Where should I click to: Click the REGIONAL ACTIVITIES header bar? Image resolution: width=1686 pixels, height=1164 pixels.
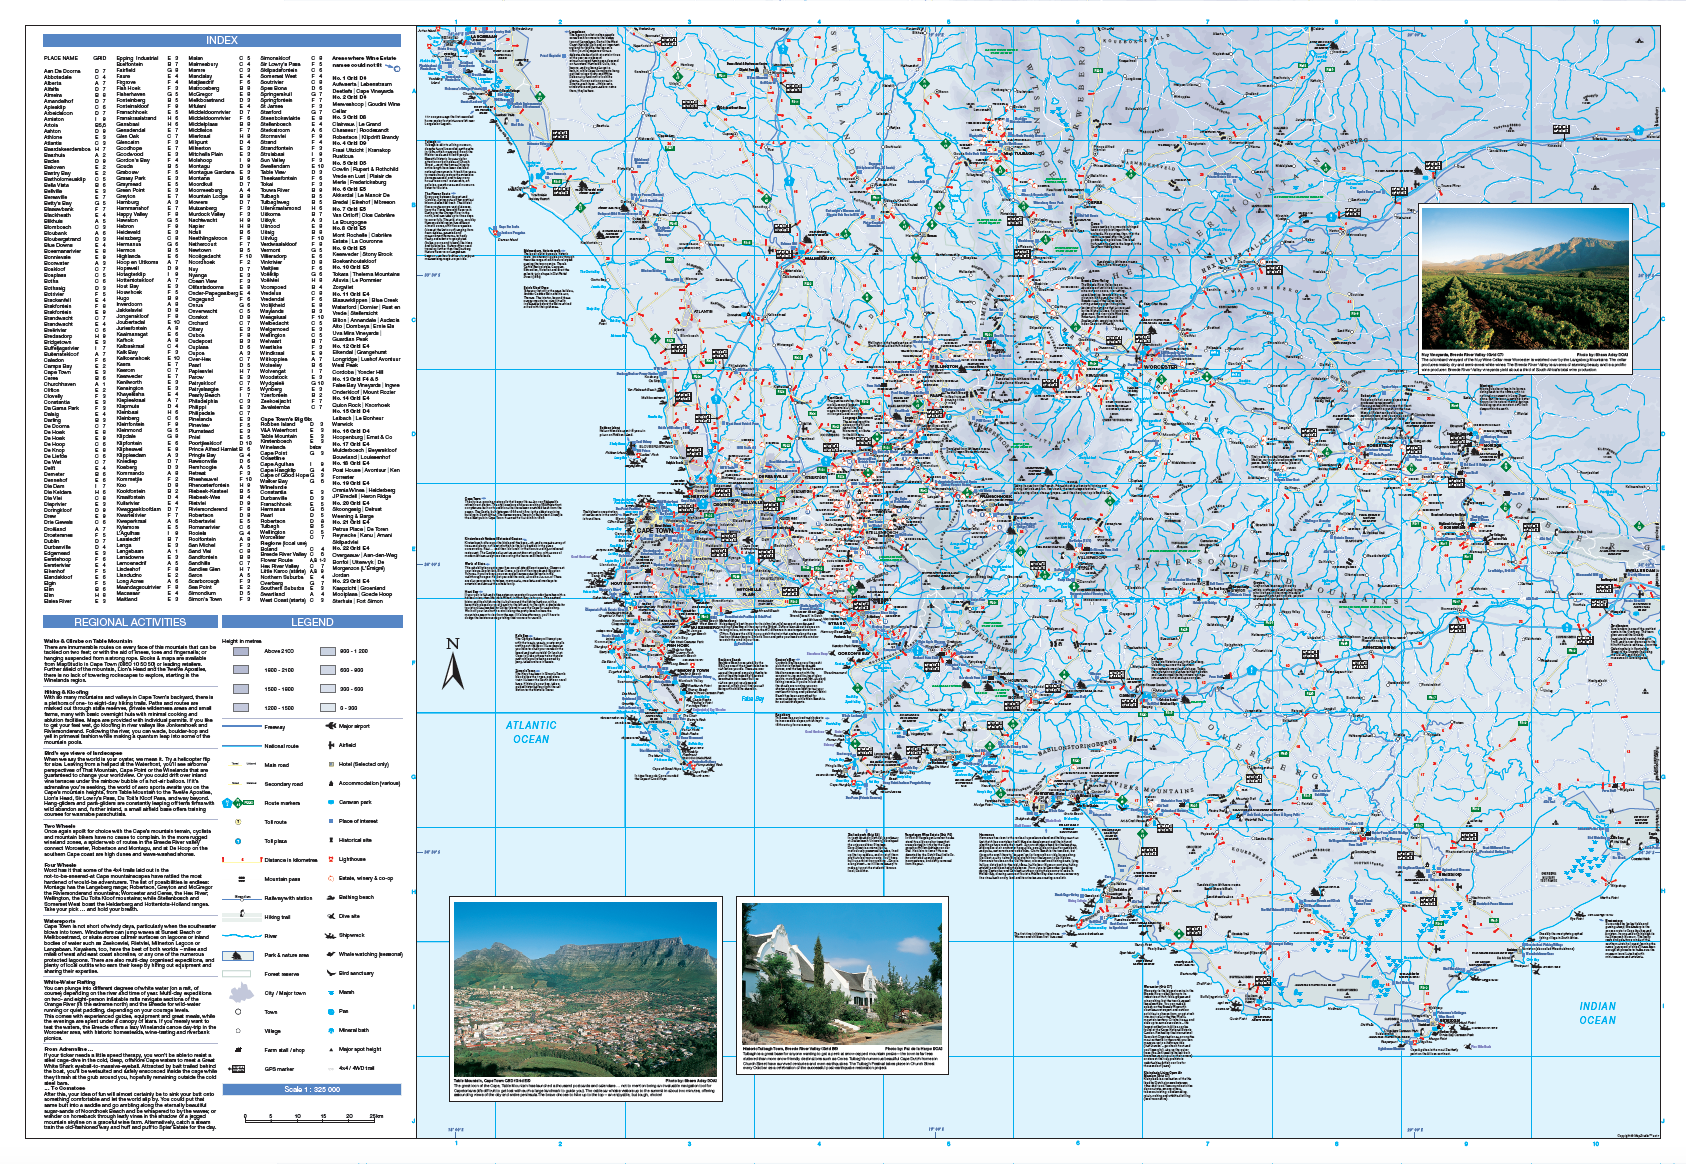pos(130,622)
